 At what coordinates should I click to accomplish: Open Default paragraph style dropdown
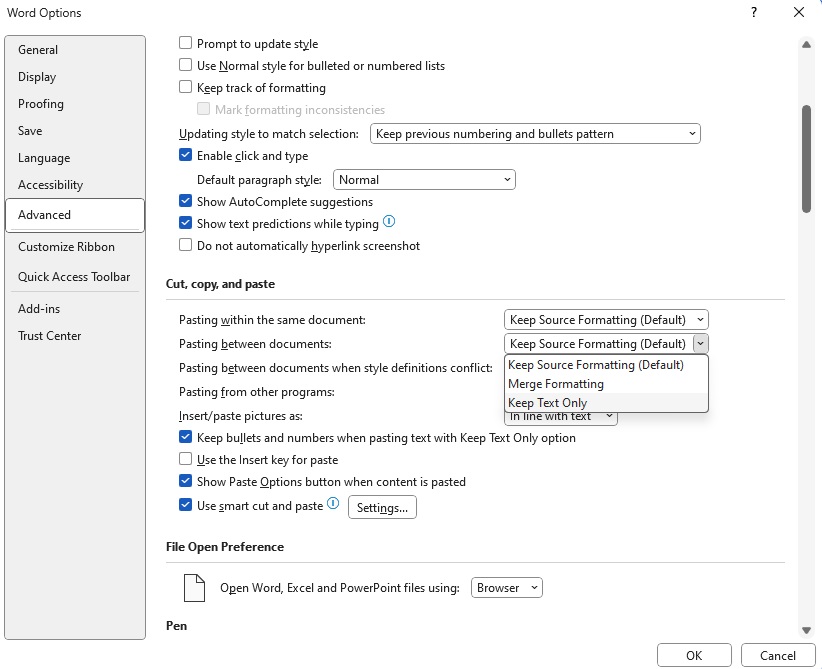pyautogui.click(x=424, y=180)
